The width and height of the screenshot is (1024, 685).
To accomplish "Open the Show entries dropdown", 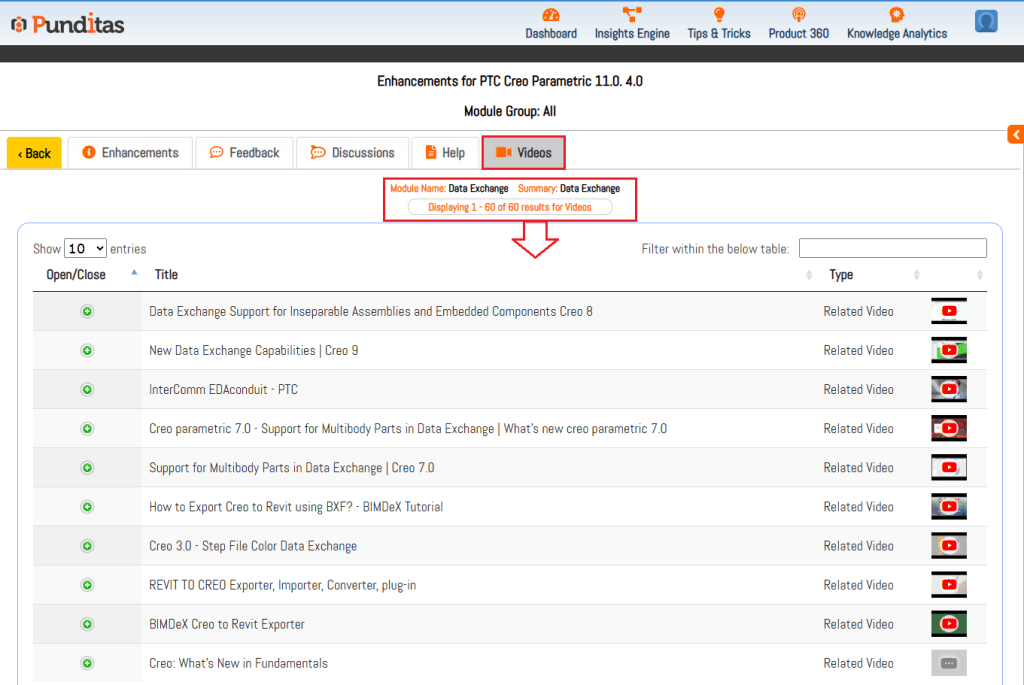I will click(85, 249).
